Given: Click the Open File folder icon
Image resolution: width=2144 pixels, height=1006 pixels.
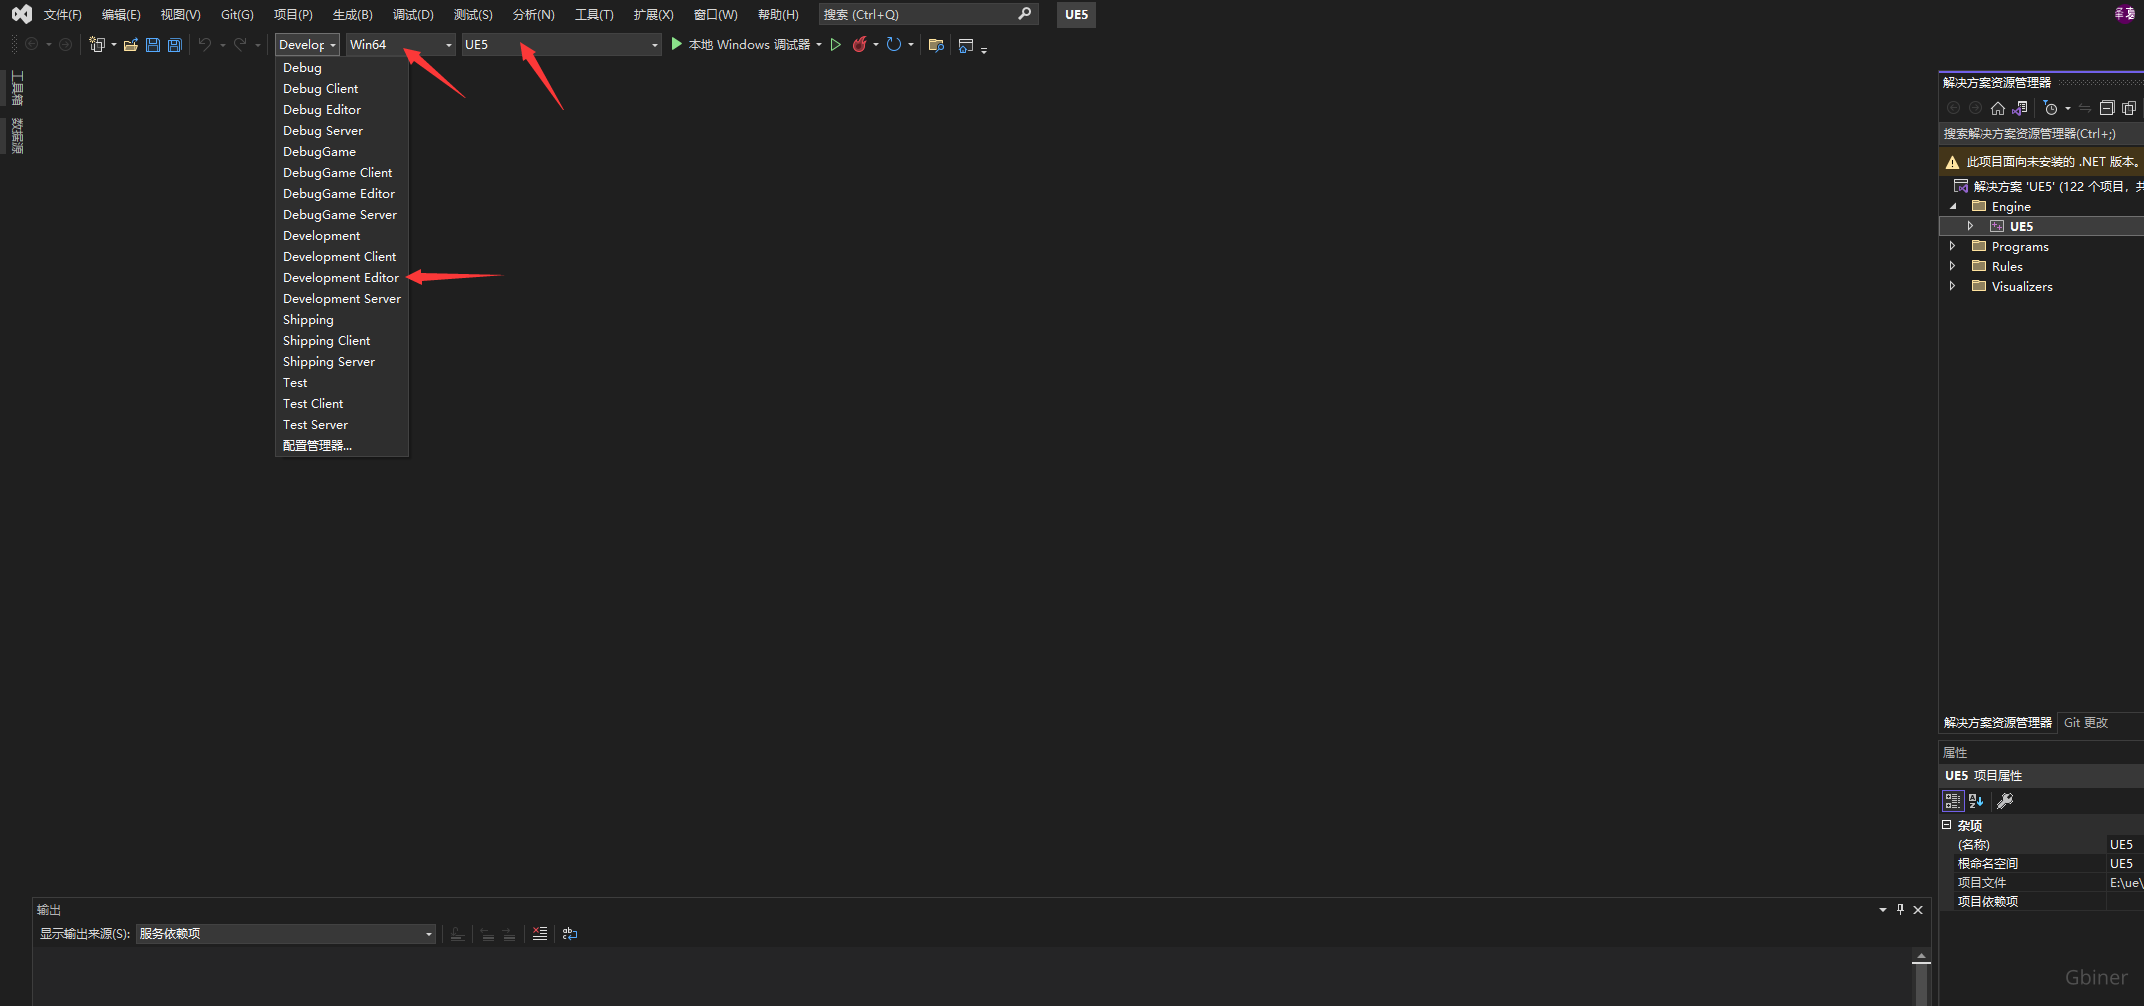Looking at the screenshot, I should point(131,45).
